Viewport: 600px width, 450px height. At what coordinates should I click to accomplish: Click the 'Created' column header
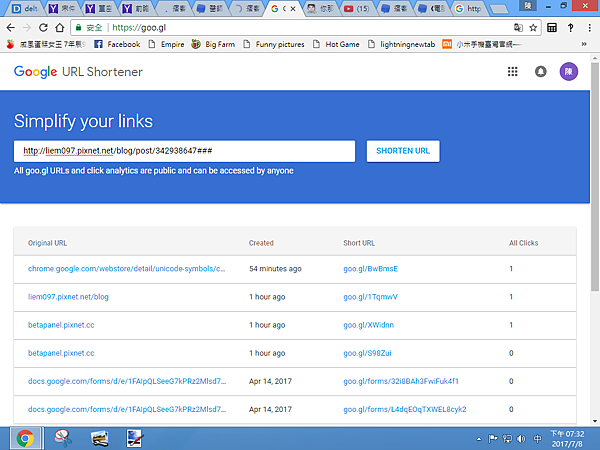(261, 243)
